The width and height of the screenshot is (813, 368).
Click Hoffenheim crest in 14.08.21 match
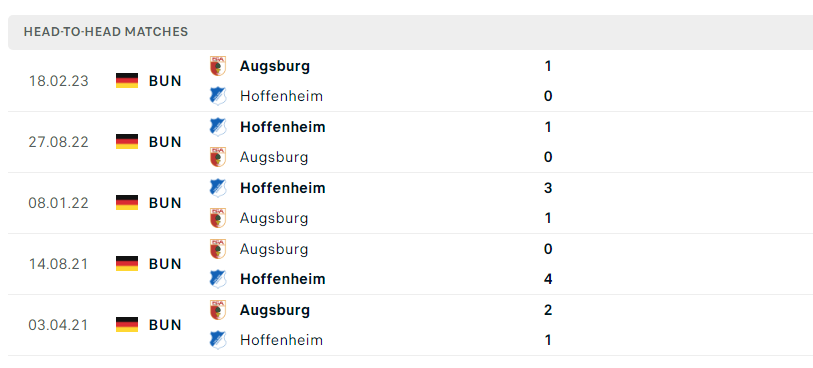218,279
